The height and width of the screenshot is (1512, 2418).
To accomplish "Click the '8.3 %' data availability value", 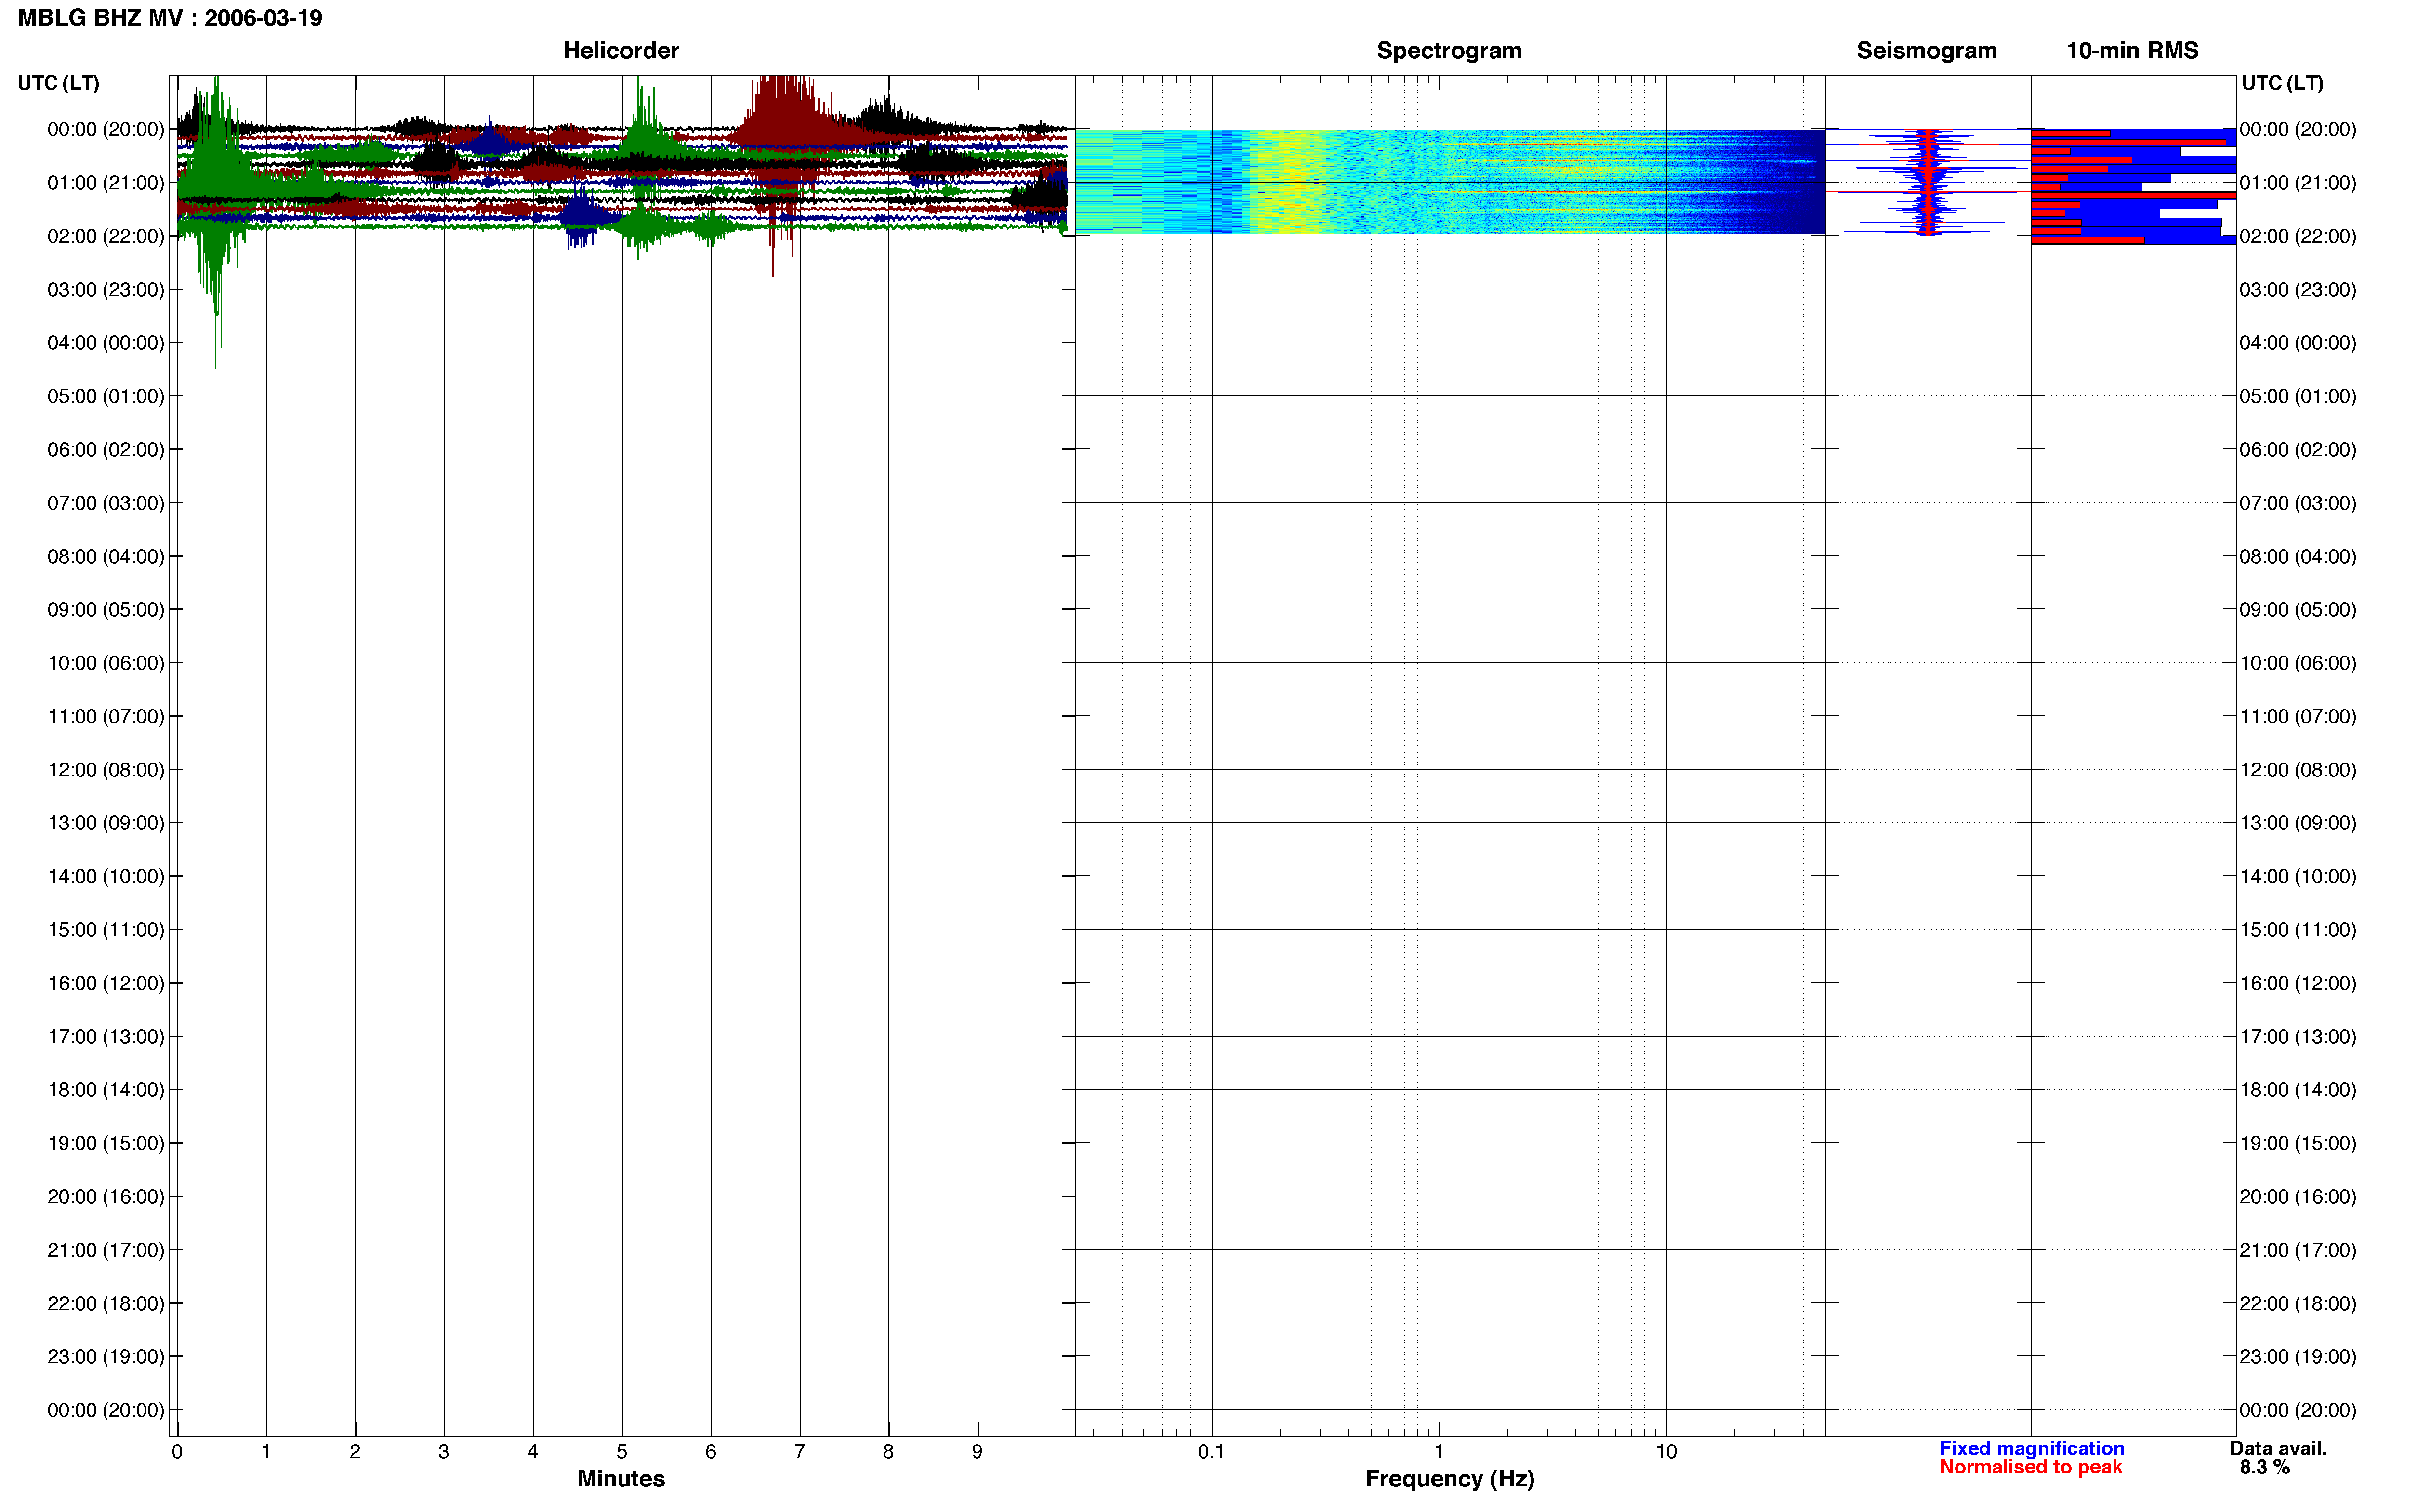I will pos(2264,1467).
